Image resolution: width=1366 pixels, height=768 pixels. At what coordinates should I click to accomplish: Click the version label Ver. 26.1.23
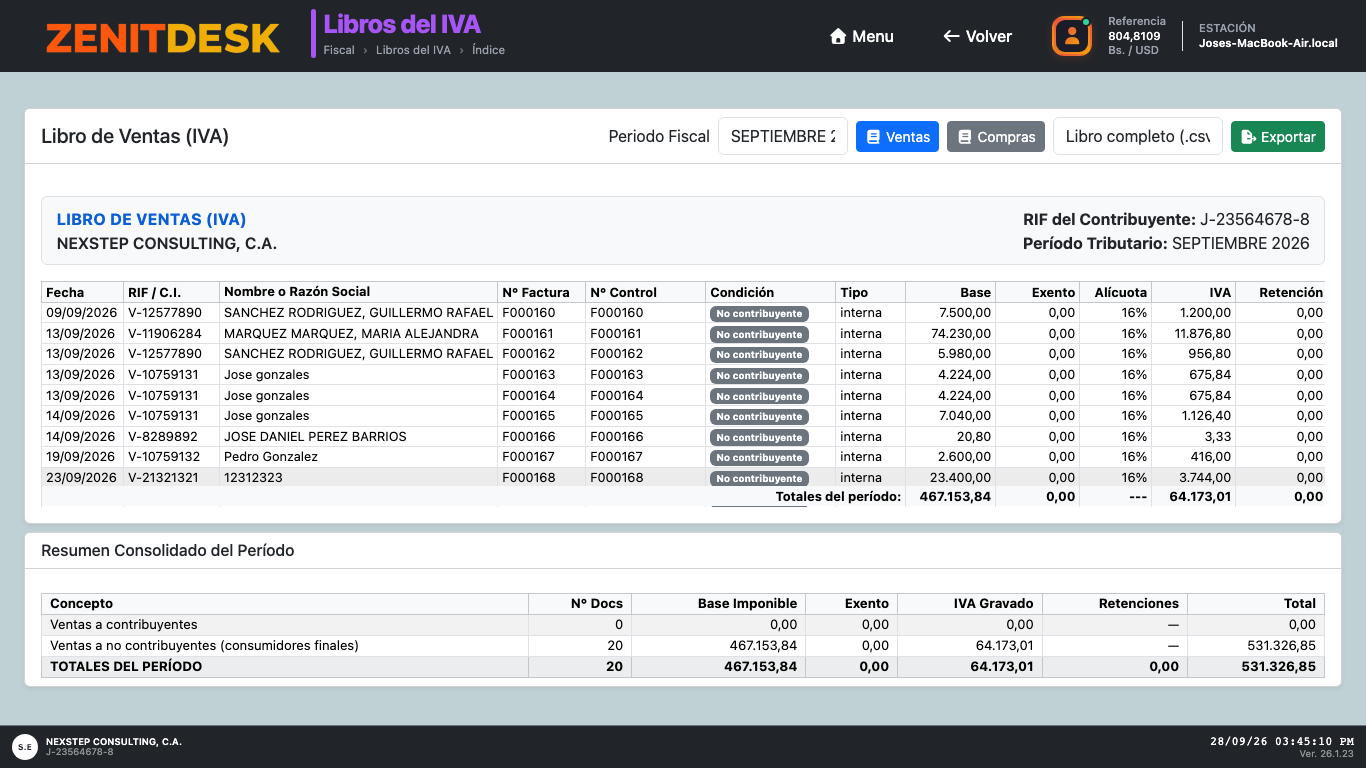pos(1326,754)
